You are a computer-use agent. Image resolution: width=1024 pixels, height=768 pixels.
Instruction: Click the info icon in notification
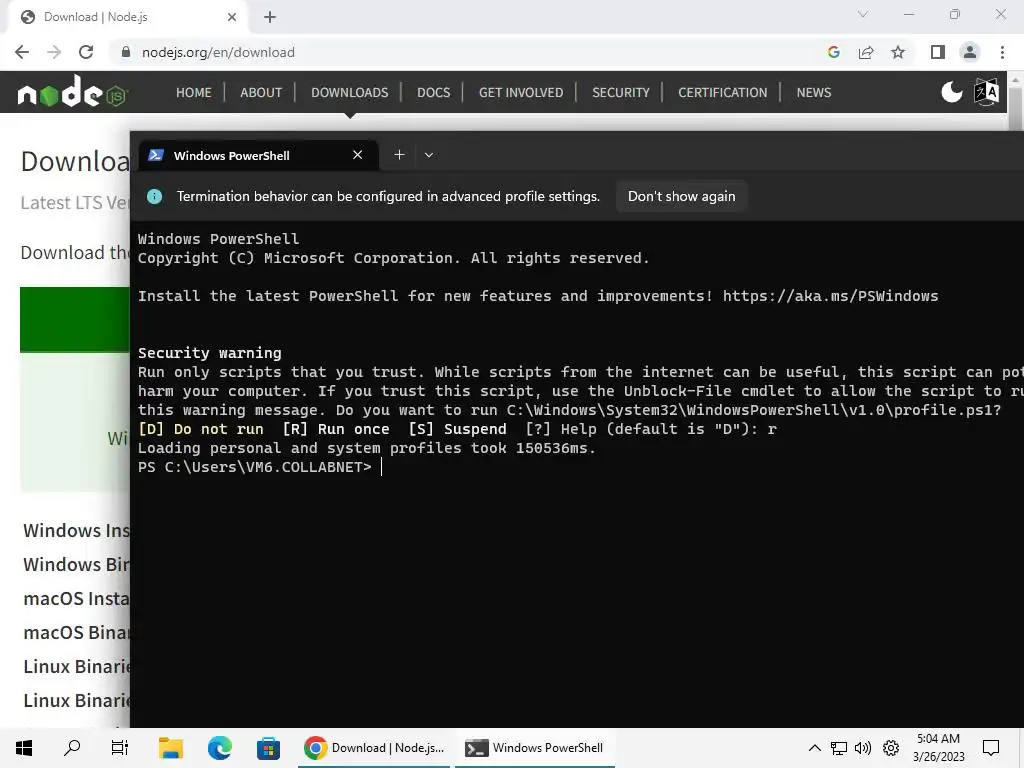[155, 196]
